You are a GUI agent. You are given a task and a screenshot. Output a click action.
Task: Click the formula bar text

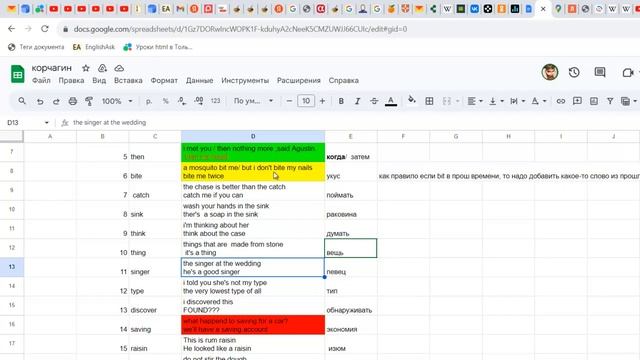109,122
